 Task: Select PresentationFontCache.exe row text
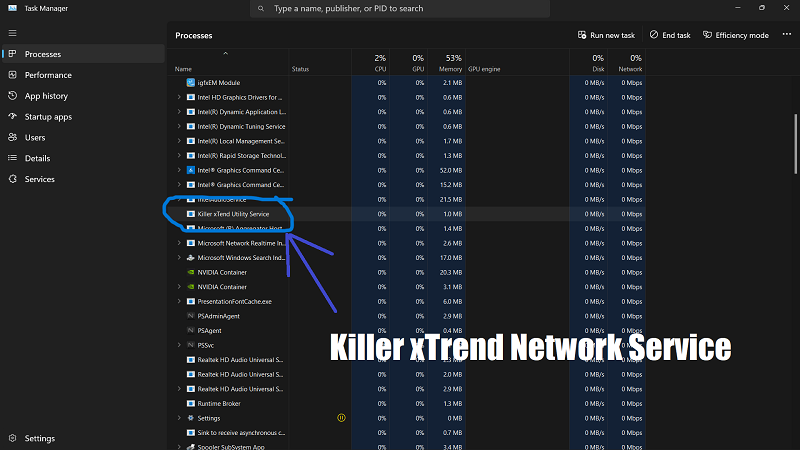coord(234,302)
